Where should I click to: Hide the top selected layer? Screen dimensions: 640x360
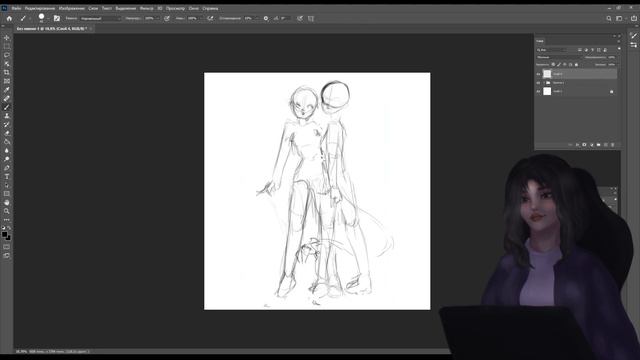point(538,74)
